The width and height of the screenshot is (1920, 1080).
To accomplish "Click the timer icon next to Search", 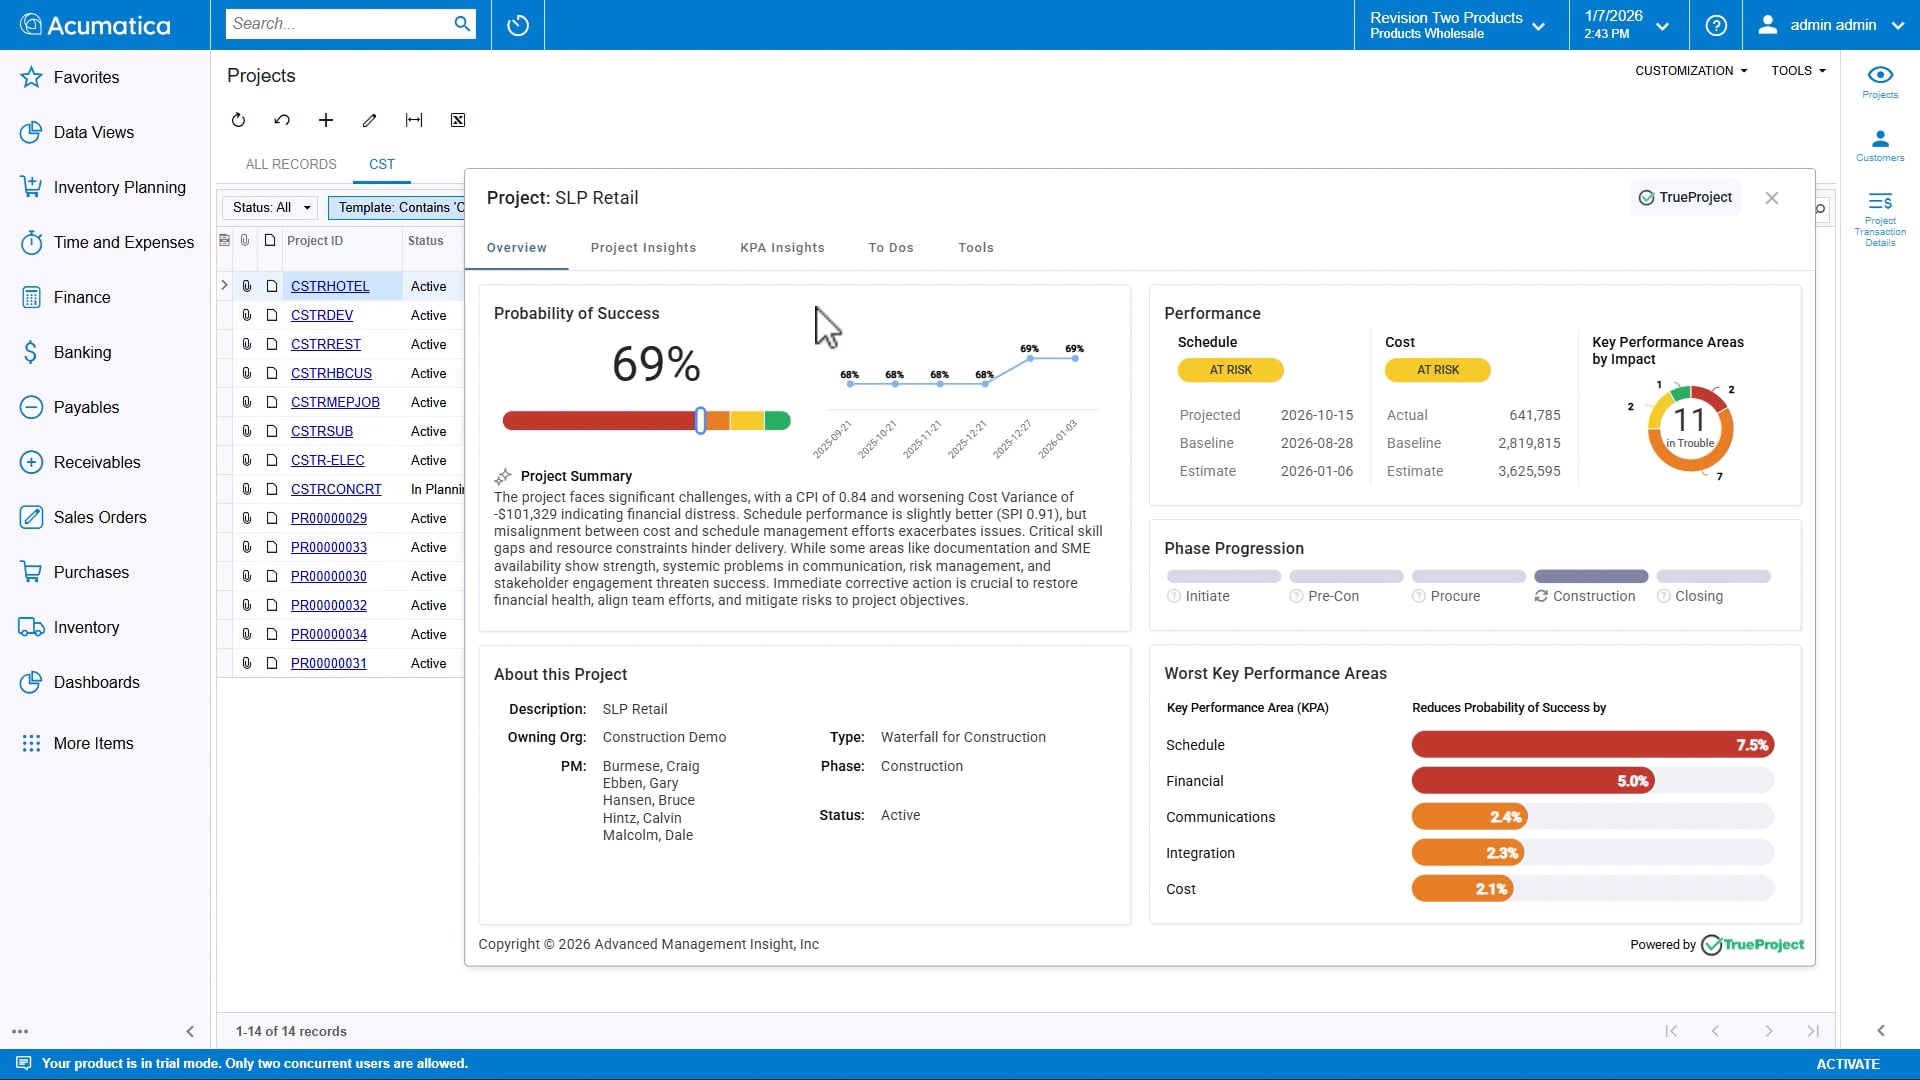I will pyautogui.click(x=517, y=25).
